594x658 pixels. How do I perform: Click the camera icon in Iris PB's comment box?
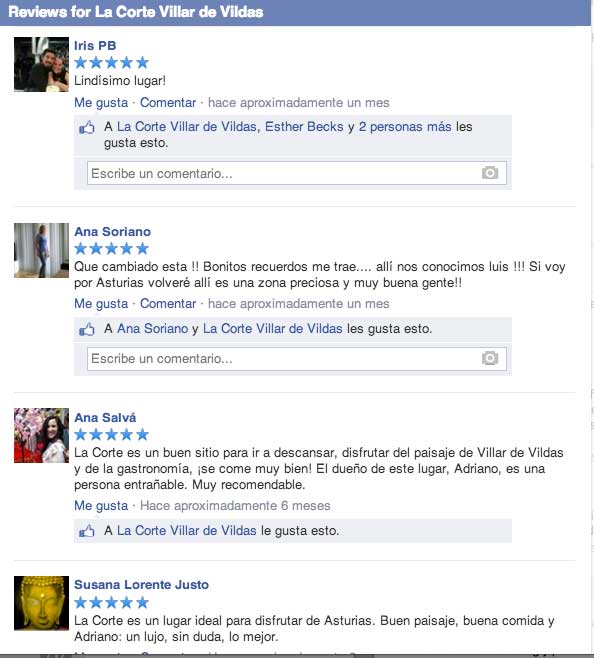490,172
